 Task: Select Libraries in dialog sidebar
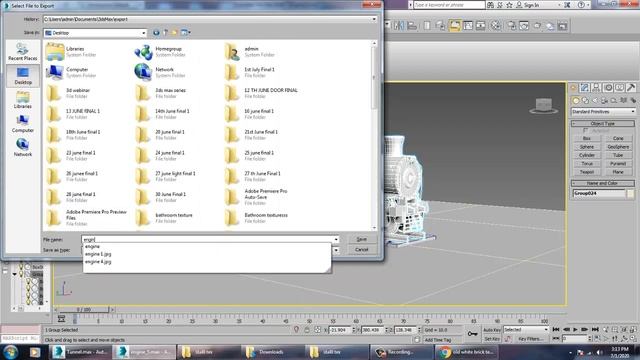23,100
